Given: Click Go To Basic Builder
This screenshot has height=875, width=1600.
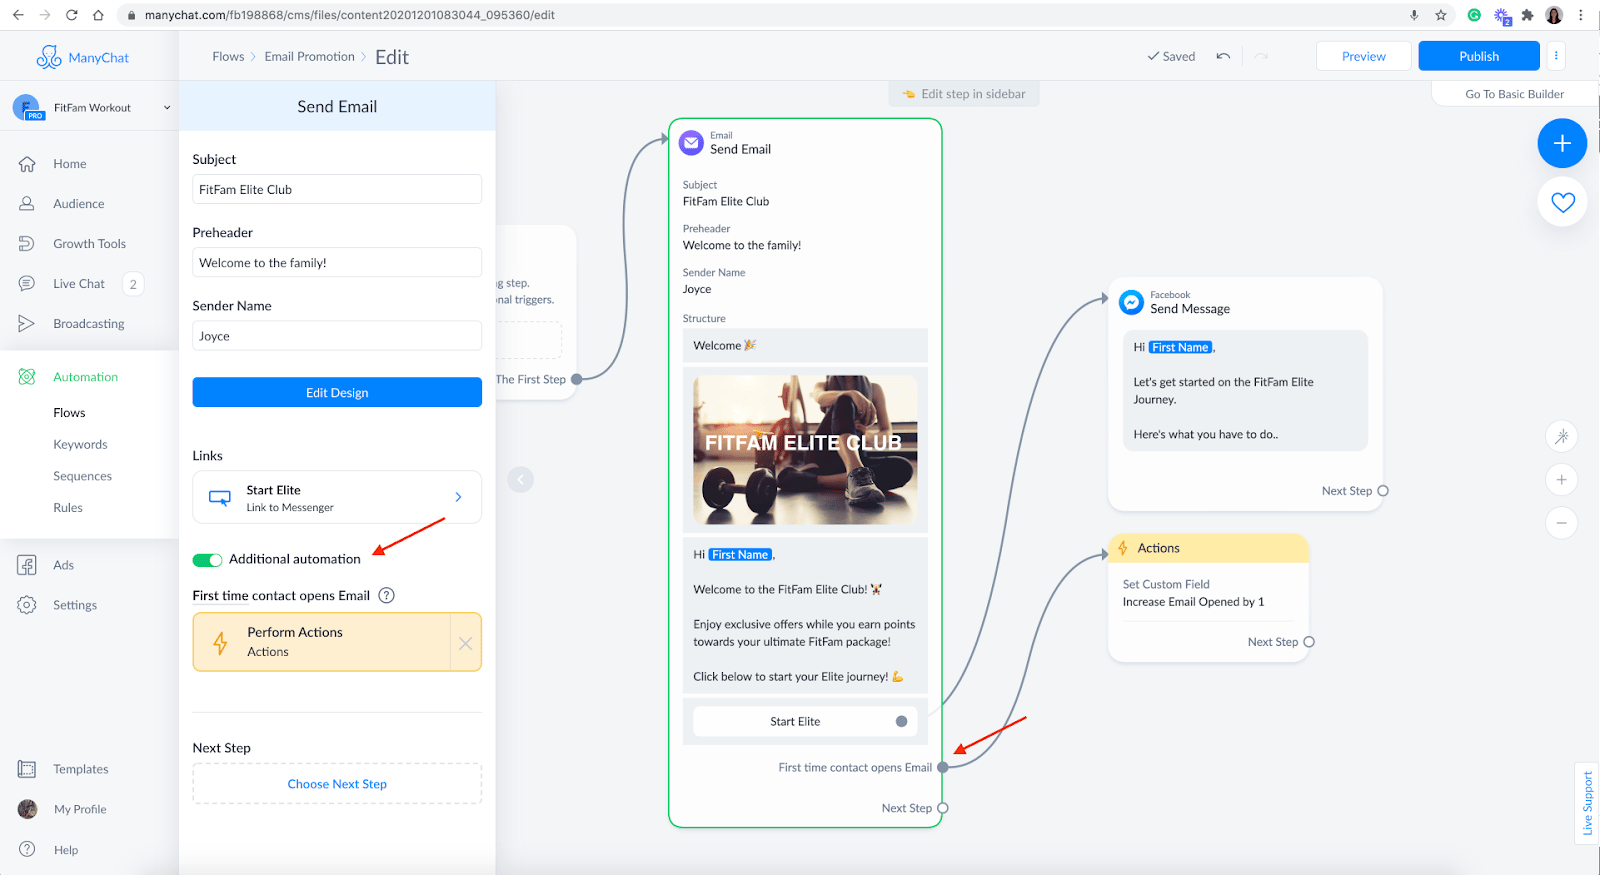Looking at the screenshot, I should point(1515,94).
